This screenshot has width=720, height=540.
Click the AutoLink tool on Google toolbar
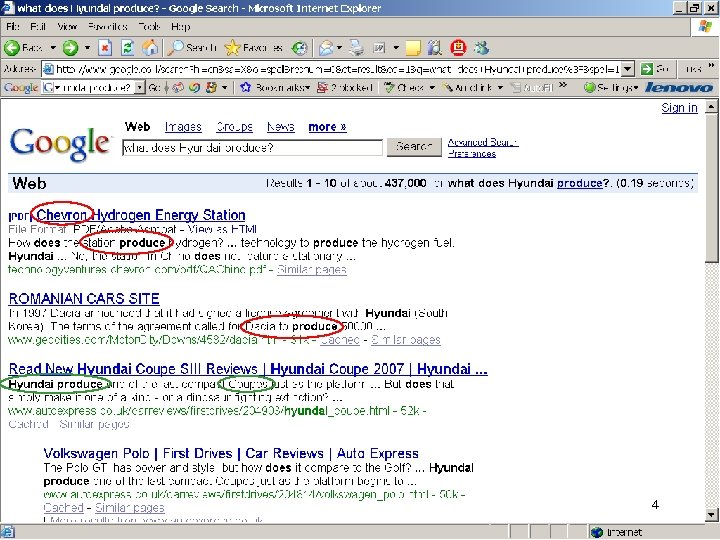[x=468, y=87]
